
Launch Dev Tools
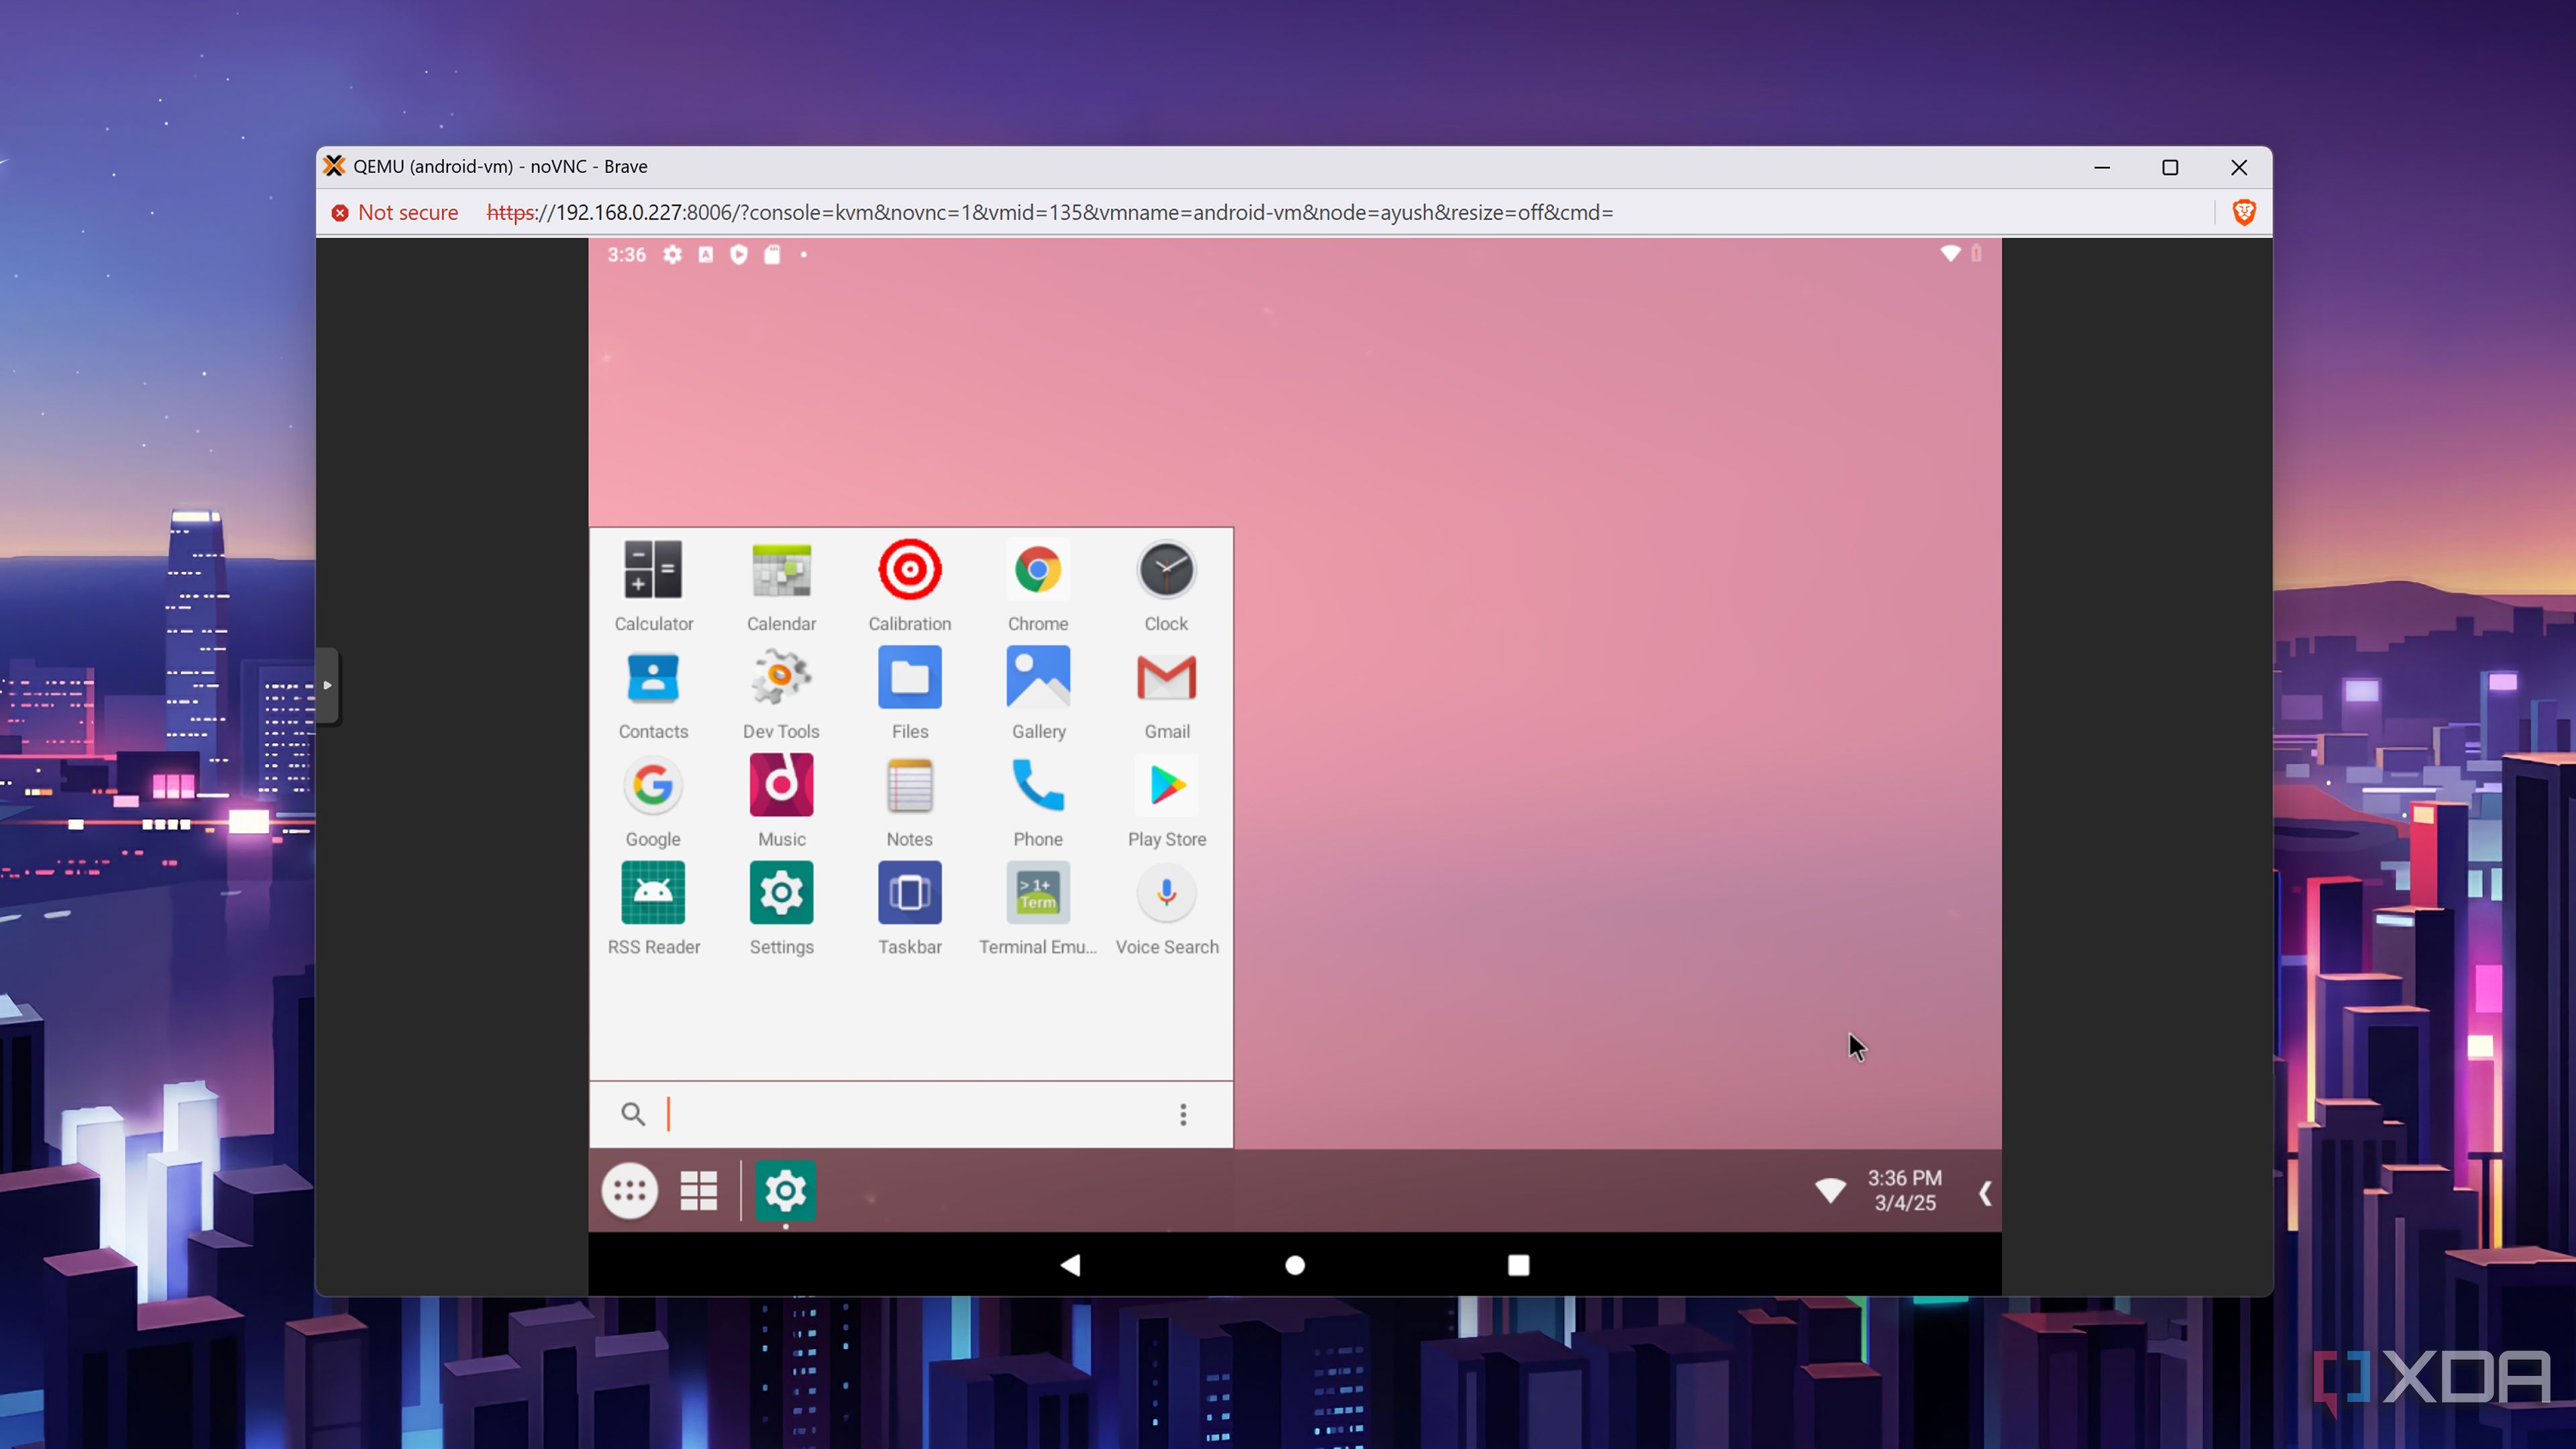pyautogui.click(x=781, y=694)
